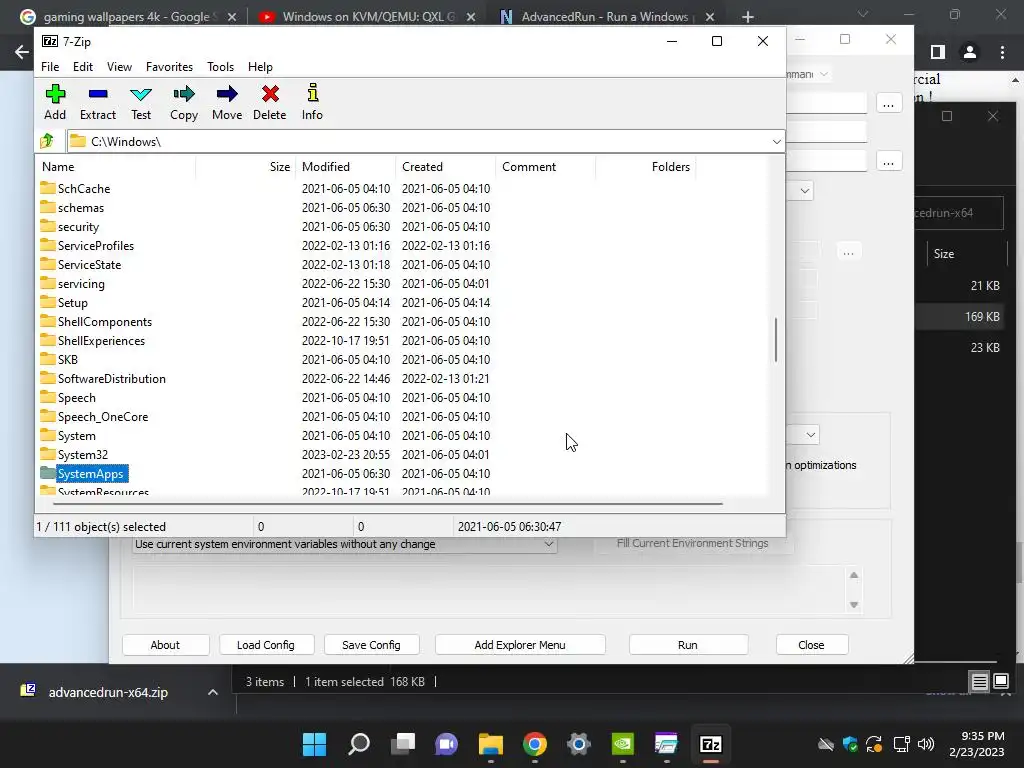Sort by the Created column header
Image resolution: width=1024 pixels, height=768 pixels.
tap(445, 167)
